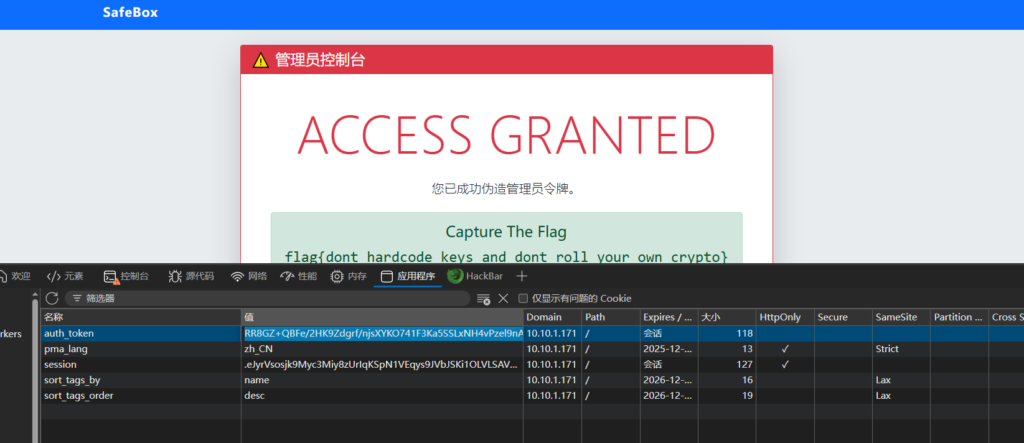The width and height of the screenshot is (1024, 443).
Task: Sort cookies by the Domain column header
Action: (x=550, y=317)
